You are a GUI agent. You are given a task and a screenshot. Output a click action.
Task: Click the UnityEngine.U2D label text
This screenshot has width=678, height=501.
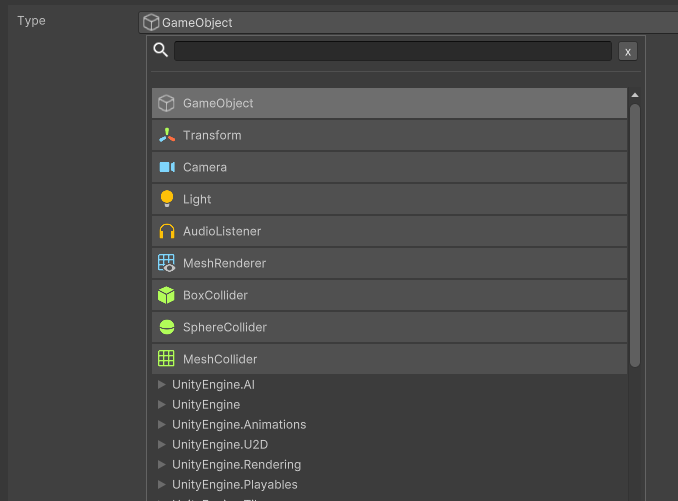point(220,444)
